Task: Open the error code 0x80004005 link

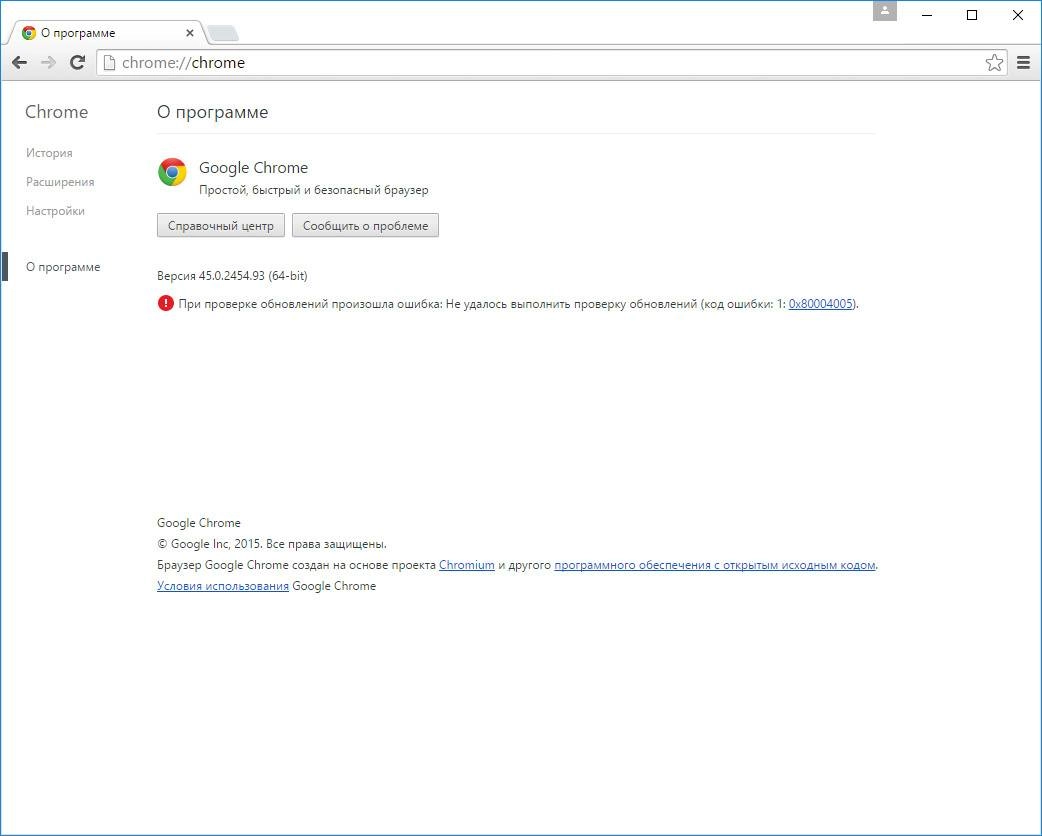Action: [821, 304]
